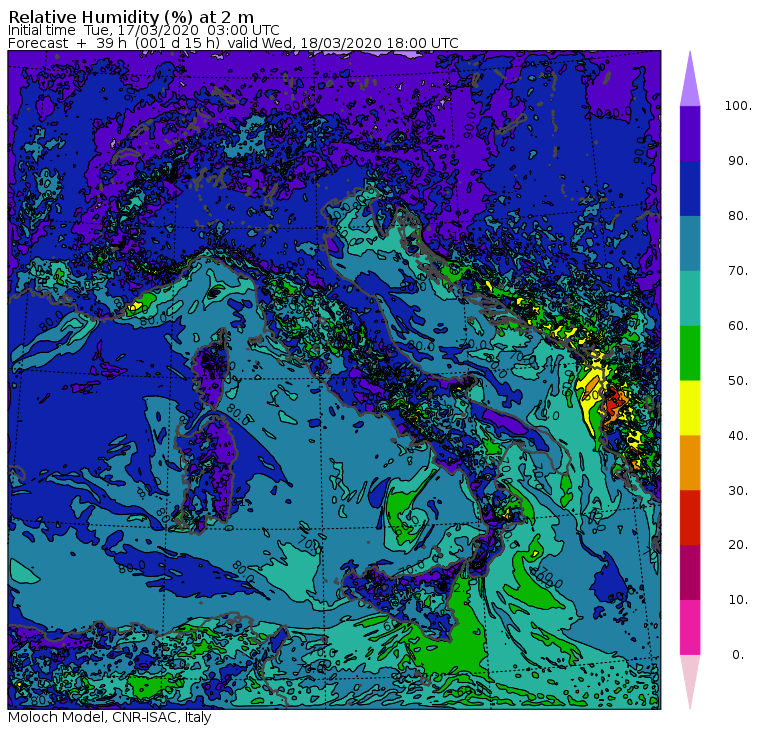This screenshot has height=731, width=760.
Task: Click the yellow 40–50 colorbar segment
Action: 690,408
